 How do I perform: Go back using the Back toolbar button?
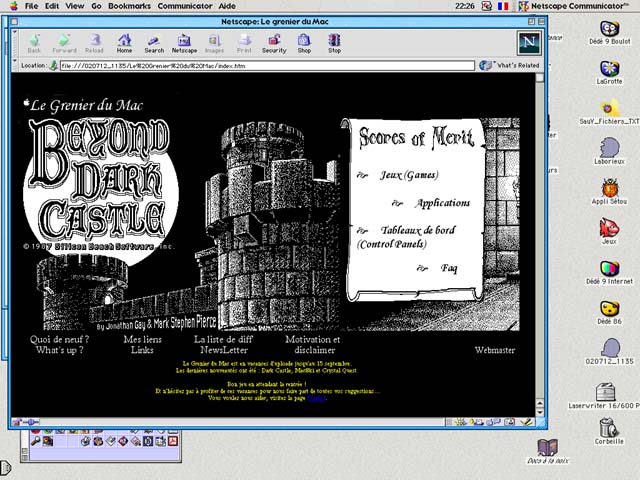pos(34,43)
